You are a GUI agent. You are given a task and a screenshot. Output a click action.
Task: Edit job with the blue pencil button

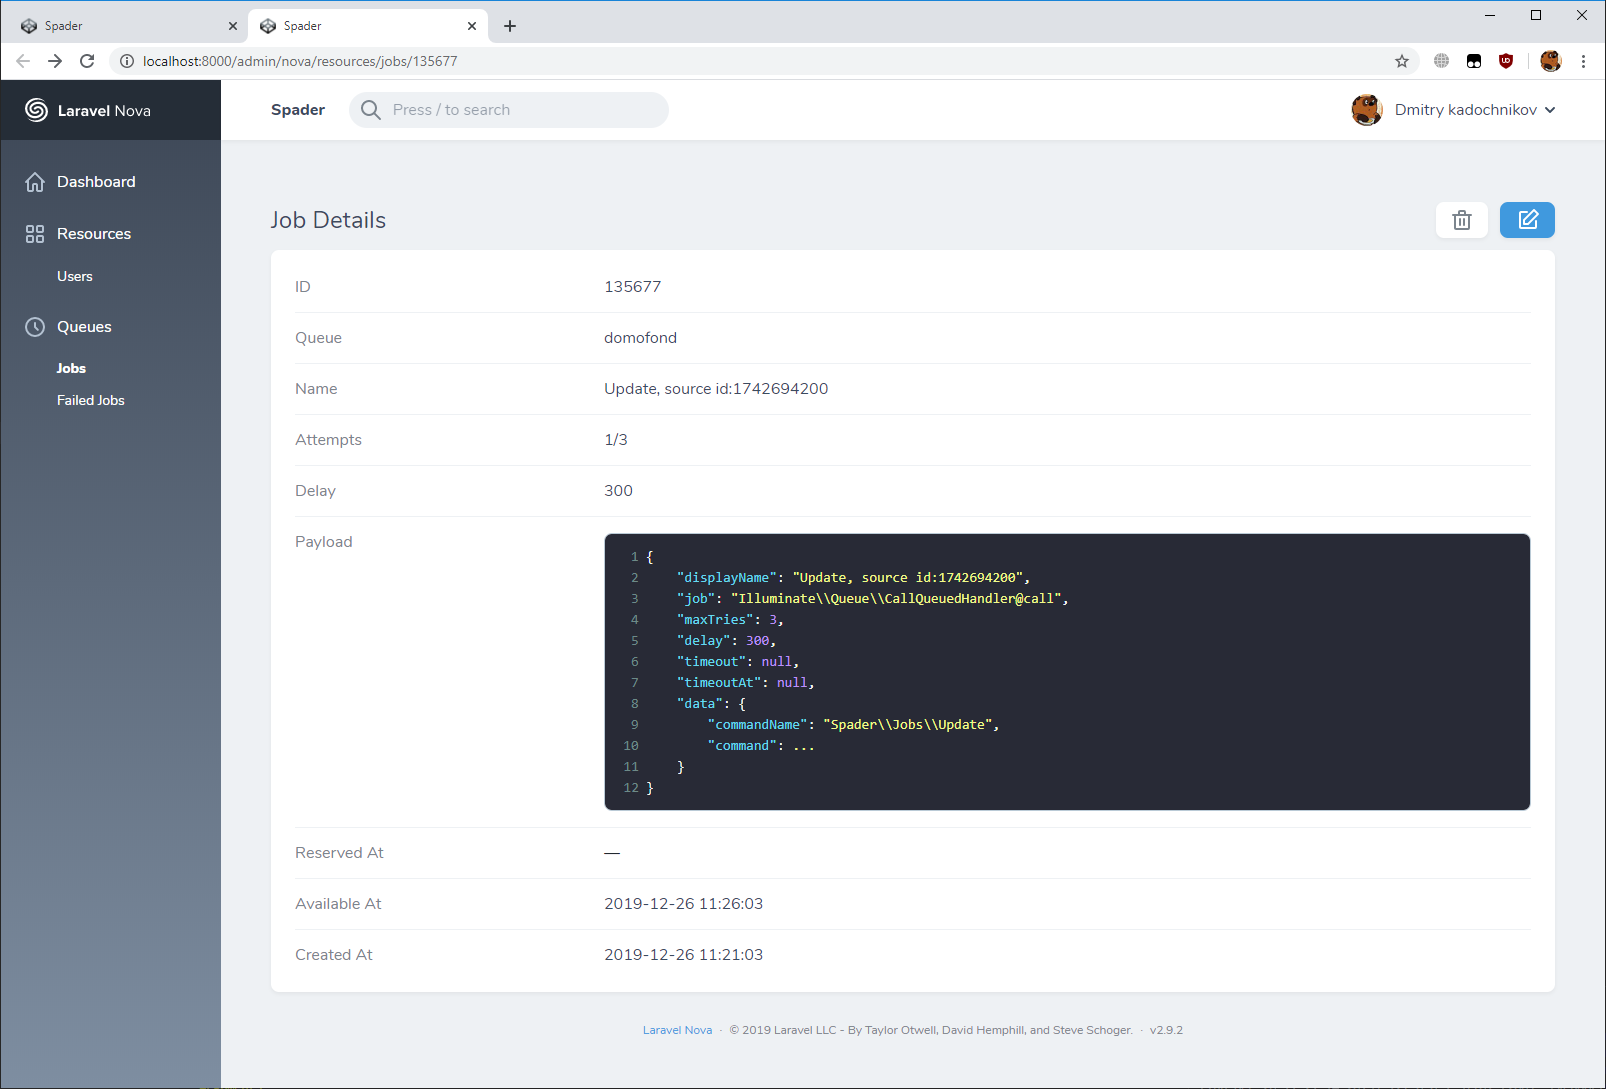coord(1527,220)
